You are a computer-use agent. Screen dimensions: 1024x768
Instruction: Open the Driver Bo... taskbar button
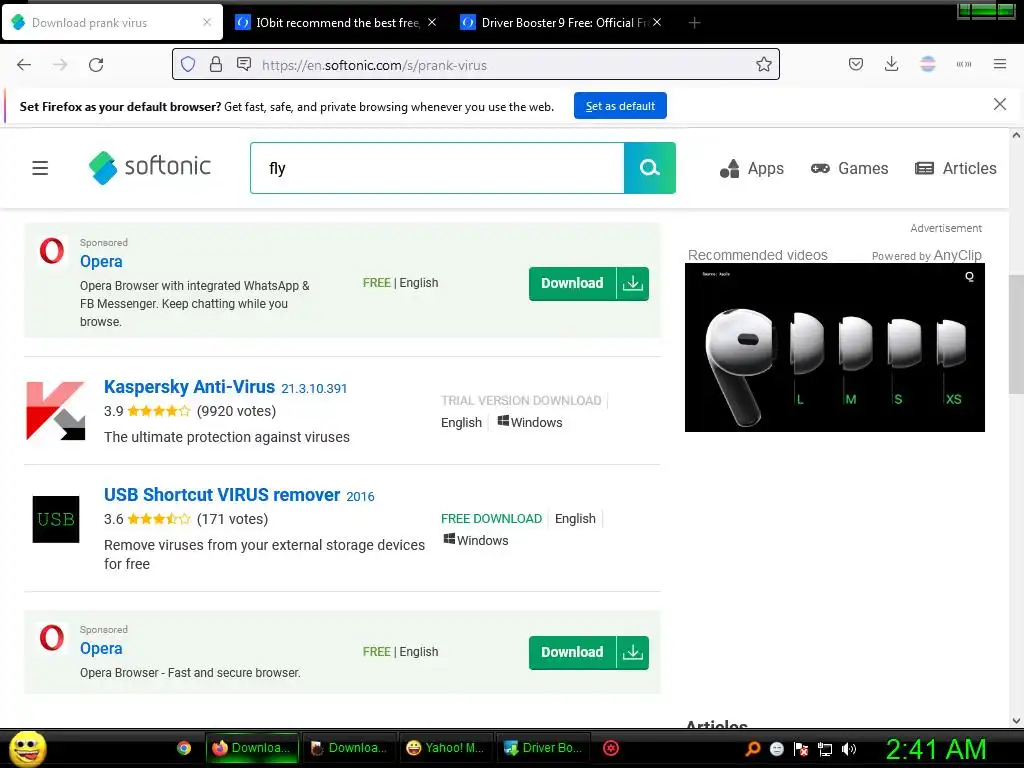point(543,748)
